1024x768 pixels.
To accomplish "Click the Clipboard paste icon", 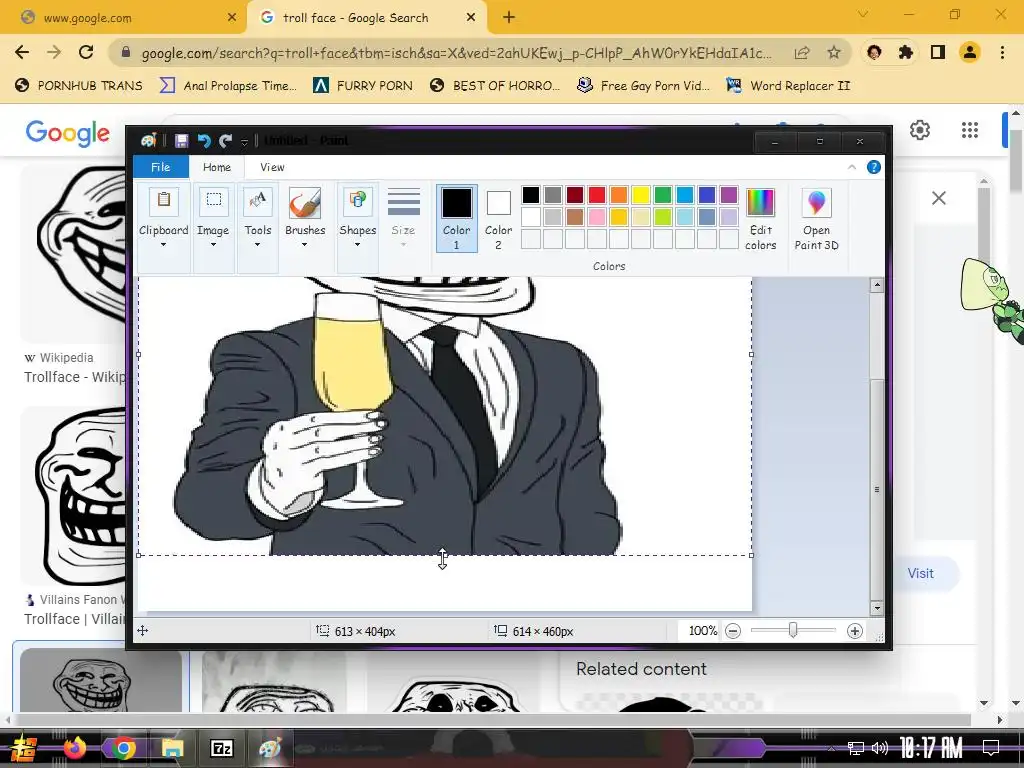I will coord(164,201).
